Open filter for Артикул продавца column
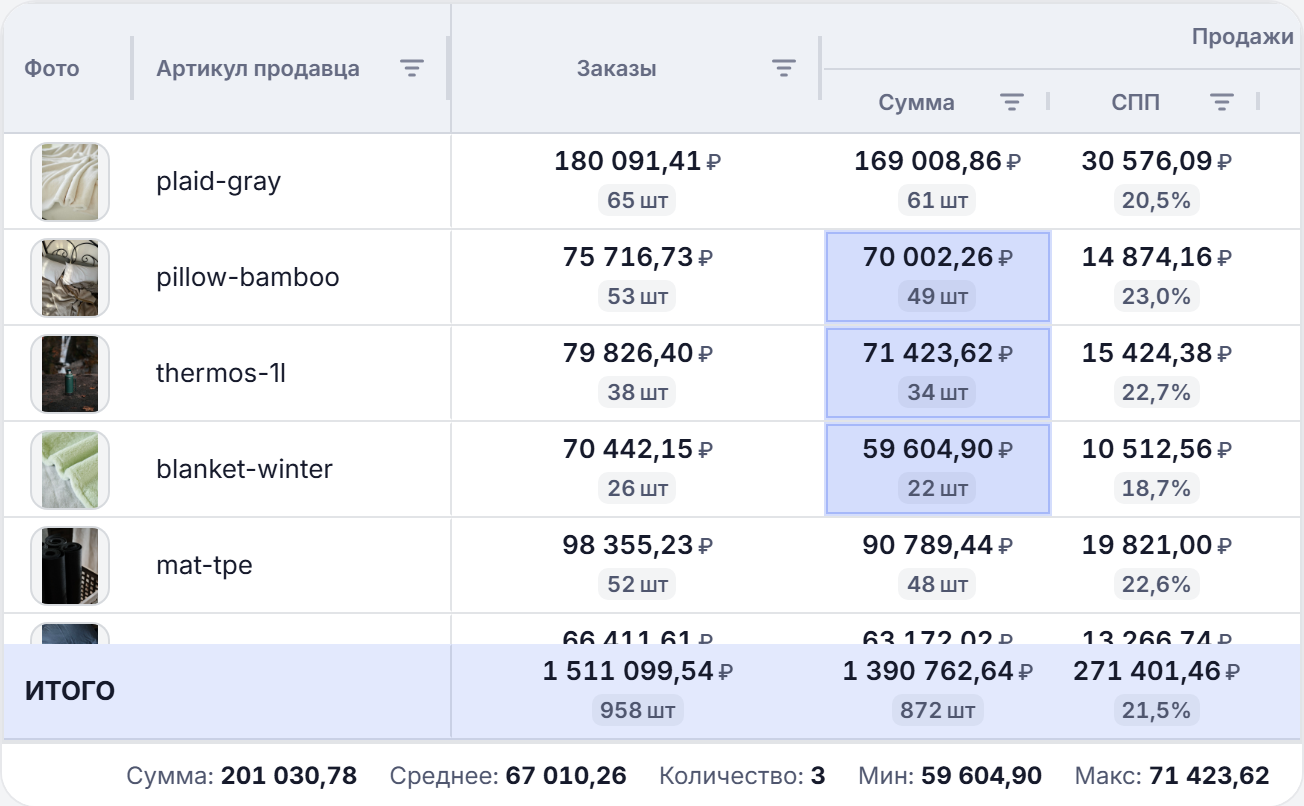This screenshot has width=1304, height=806. (412, 68)
